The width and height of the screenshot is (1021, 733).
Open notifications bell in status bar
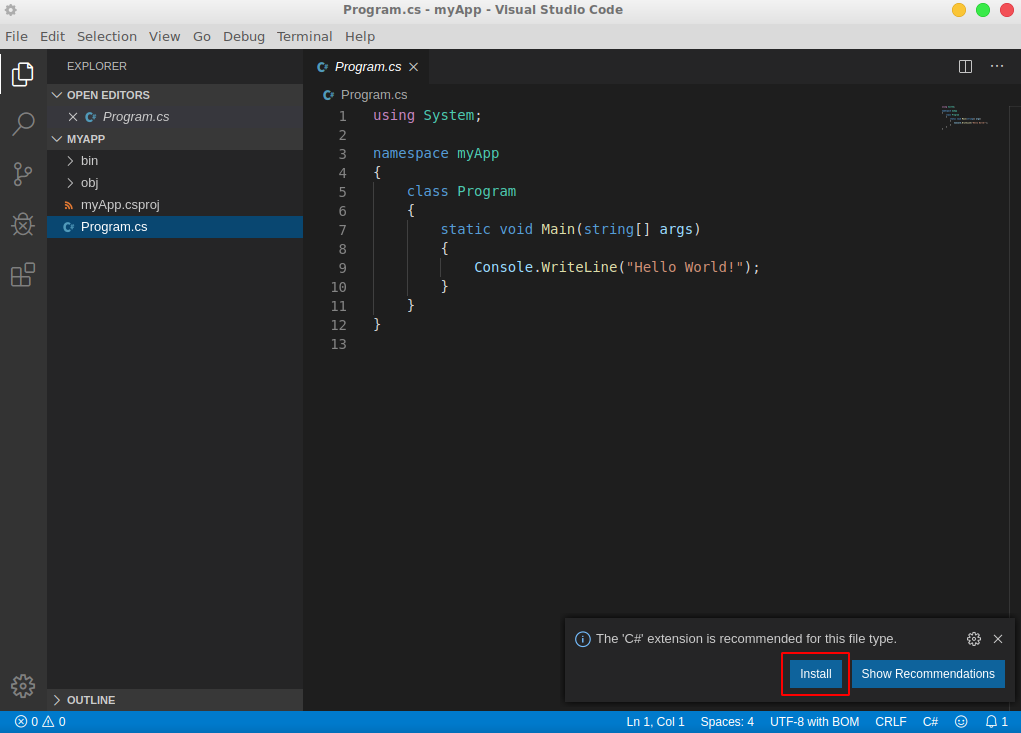pyautogui.click(x=996, y=722)
